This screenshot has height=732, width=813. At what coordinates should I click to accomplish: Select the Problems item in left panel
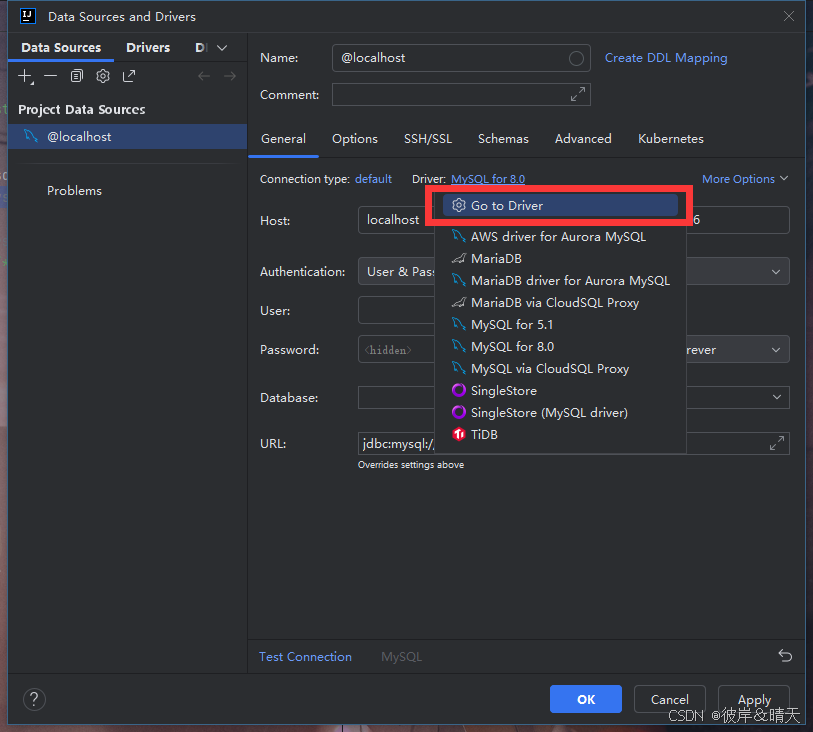click(x=74, y=190)
